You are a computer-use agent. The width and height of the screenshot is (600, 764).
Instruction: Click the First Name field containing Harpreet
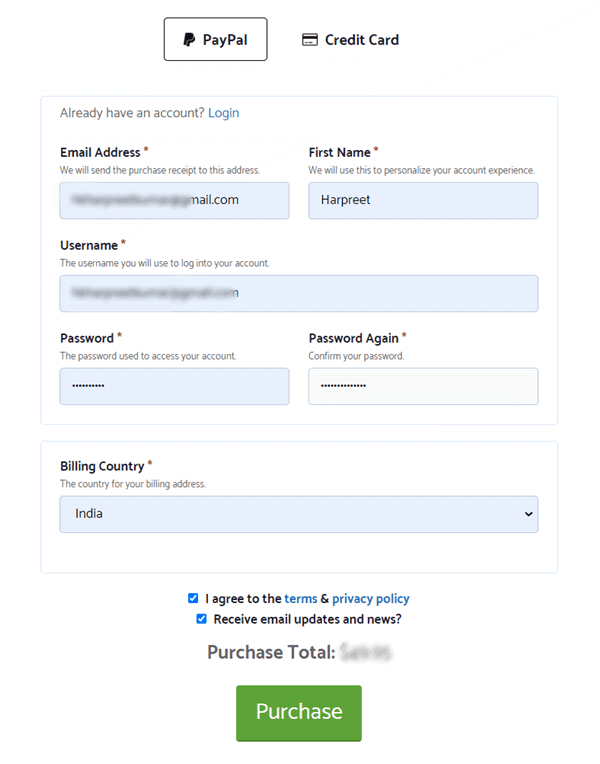(x=423, y=201)
